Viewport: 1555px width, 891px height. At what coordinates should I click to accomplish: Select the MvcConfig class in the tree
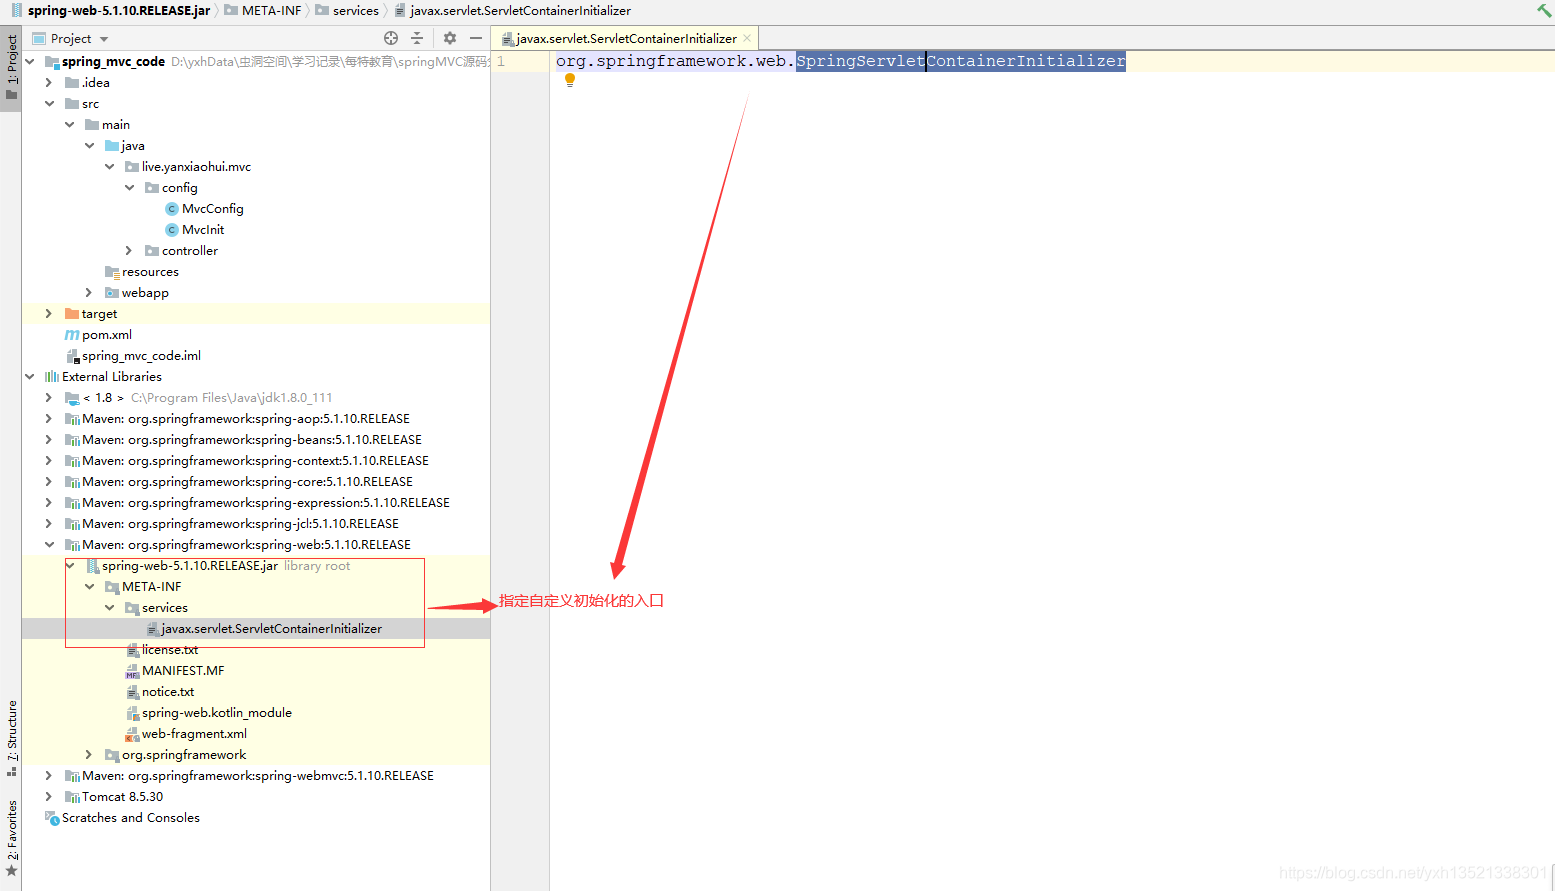pos(214,208)
